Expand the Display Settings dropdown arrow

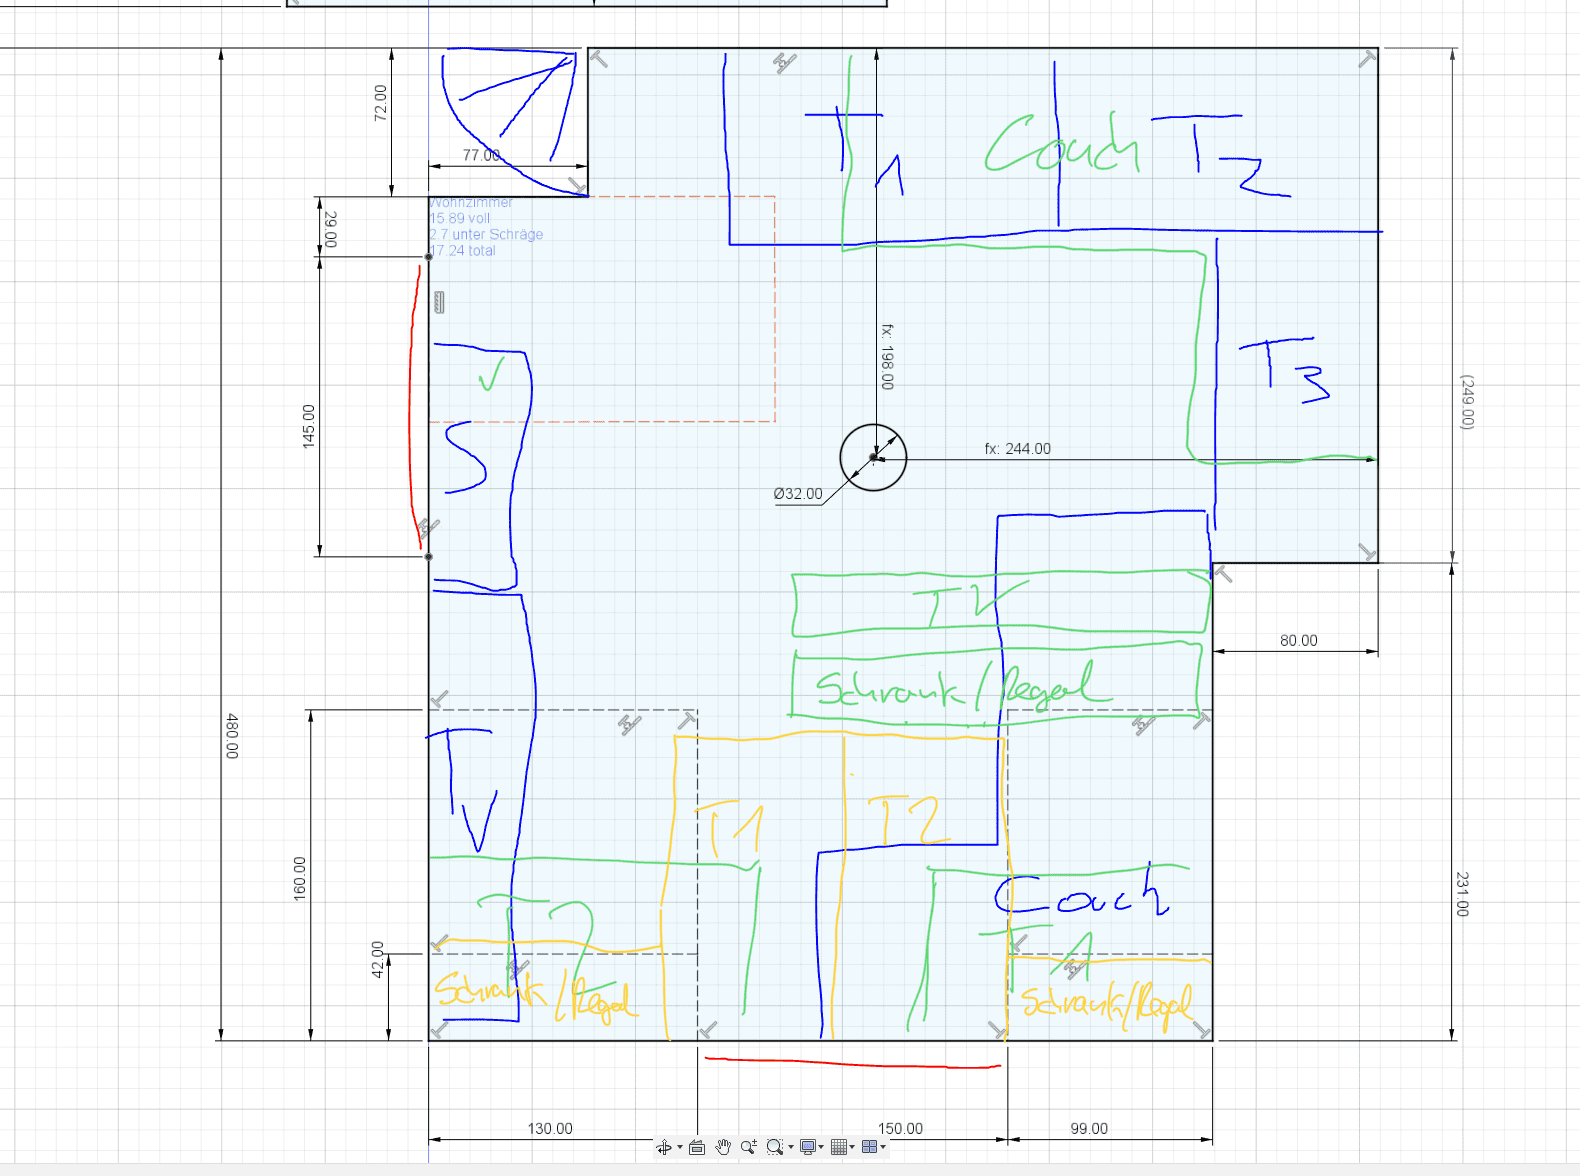(821, 1147)
